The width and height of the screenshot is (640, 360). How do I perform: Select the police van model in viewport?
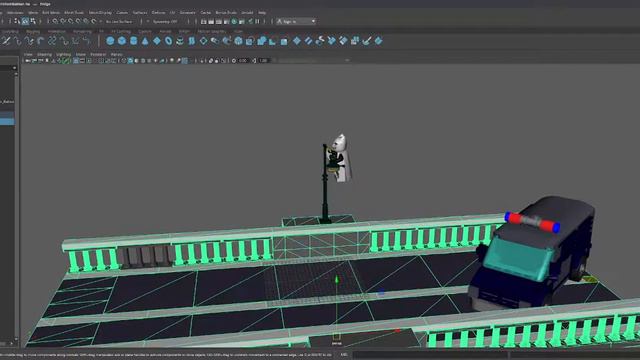(x=531, y=253)
